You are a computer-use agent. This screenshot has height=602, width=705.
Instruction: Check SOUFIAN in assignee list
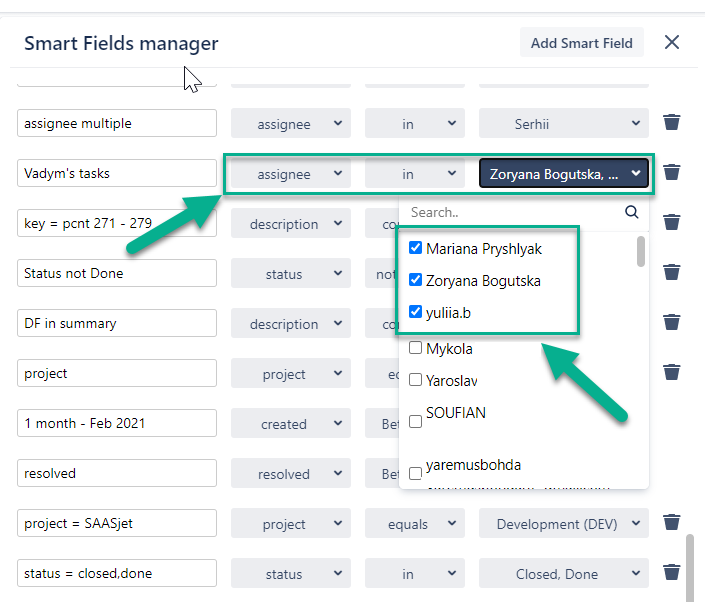(415, 422)
